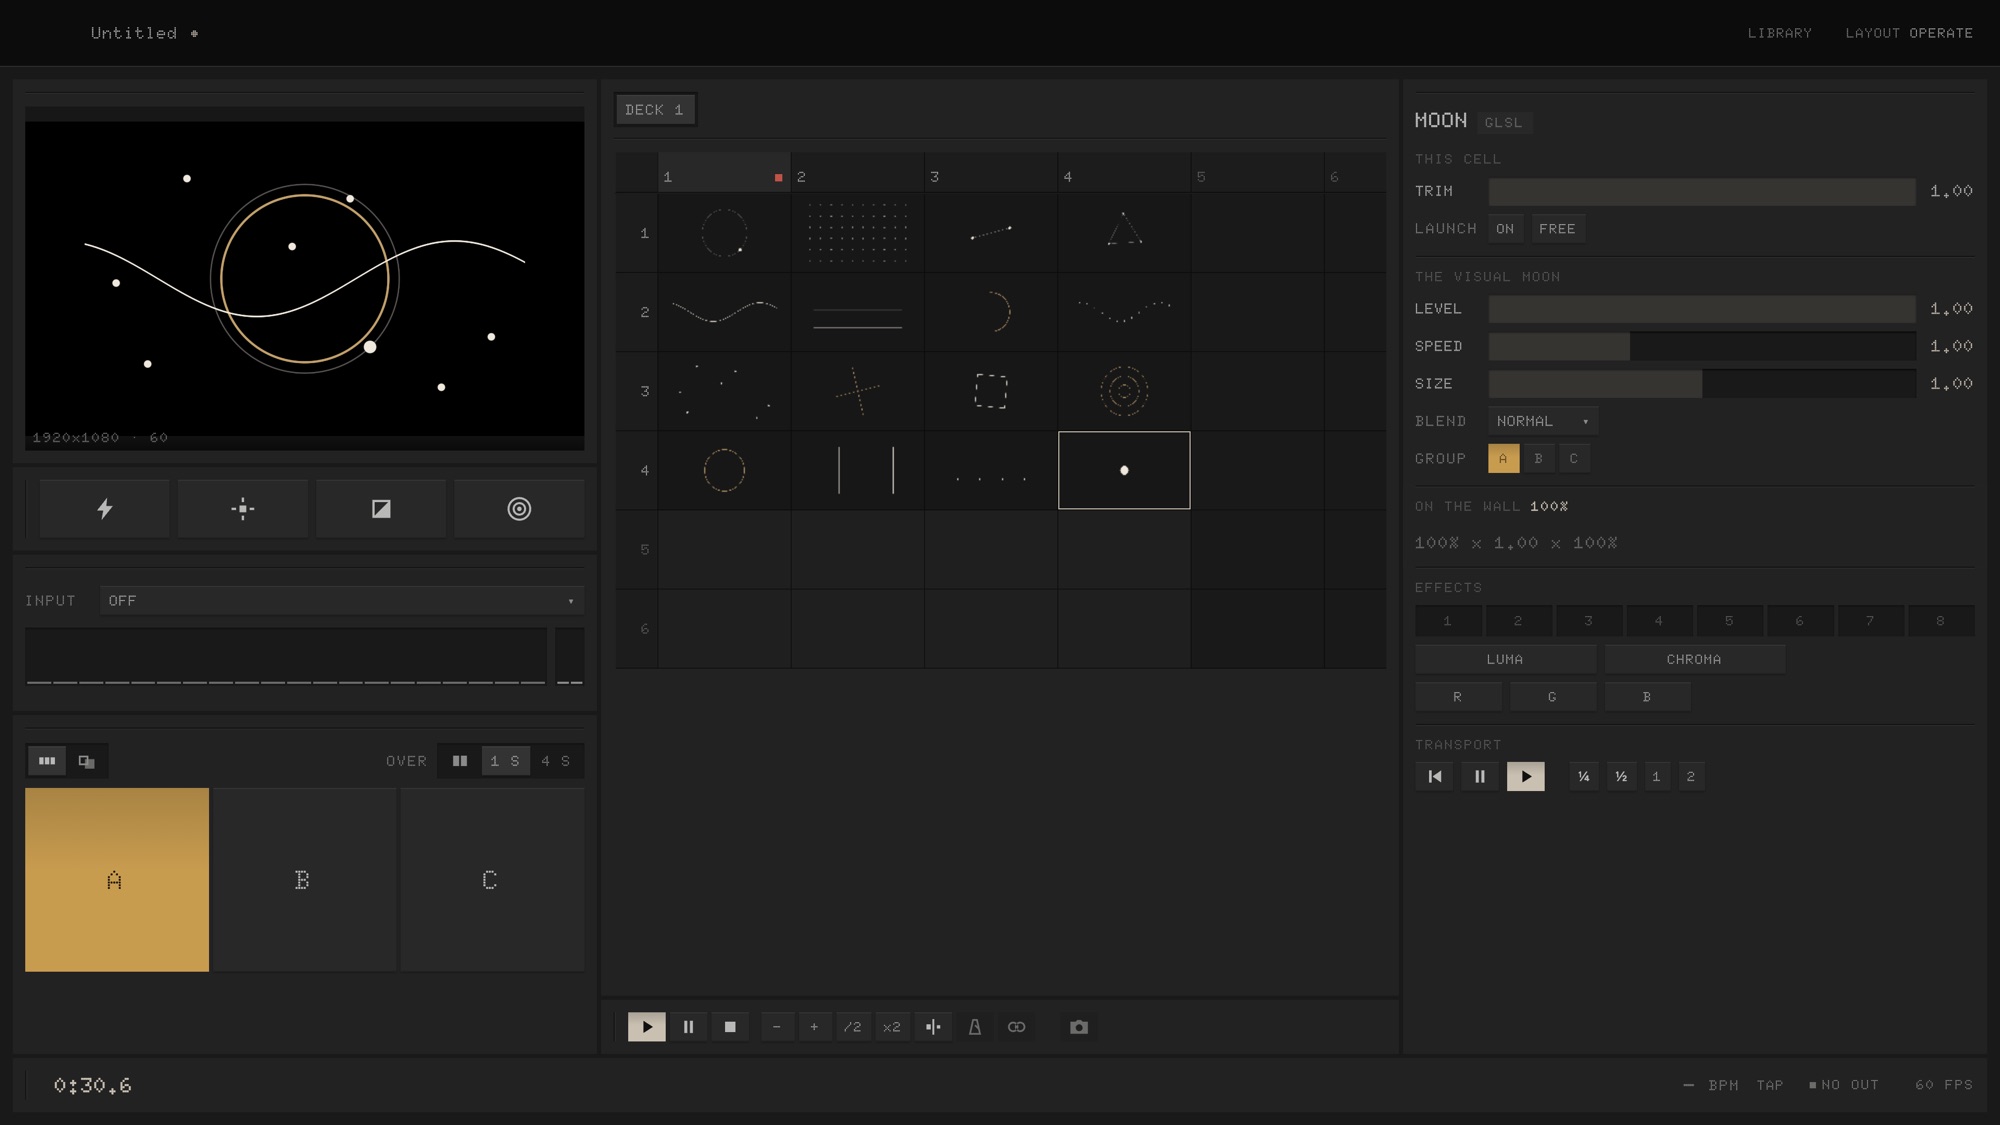Toggle the R channel button
This screenshot has height=1125, width=2000.
(1458, 697)
